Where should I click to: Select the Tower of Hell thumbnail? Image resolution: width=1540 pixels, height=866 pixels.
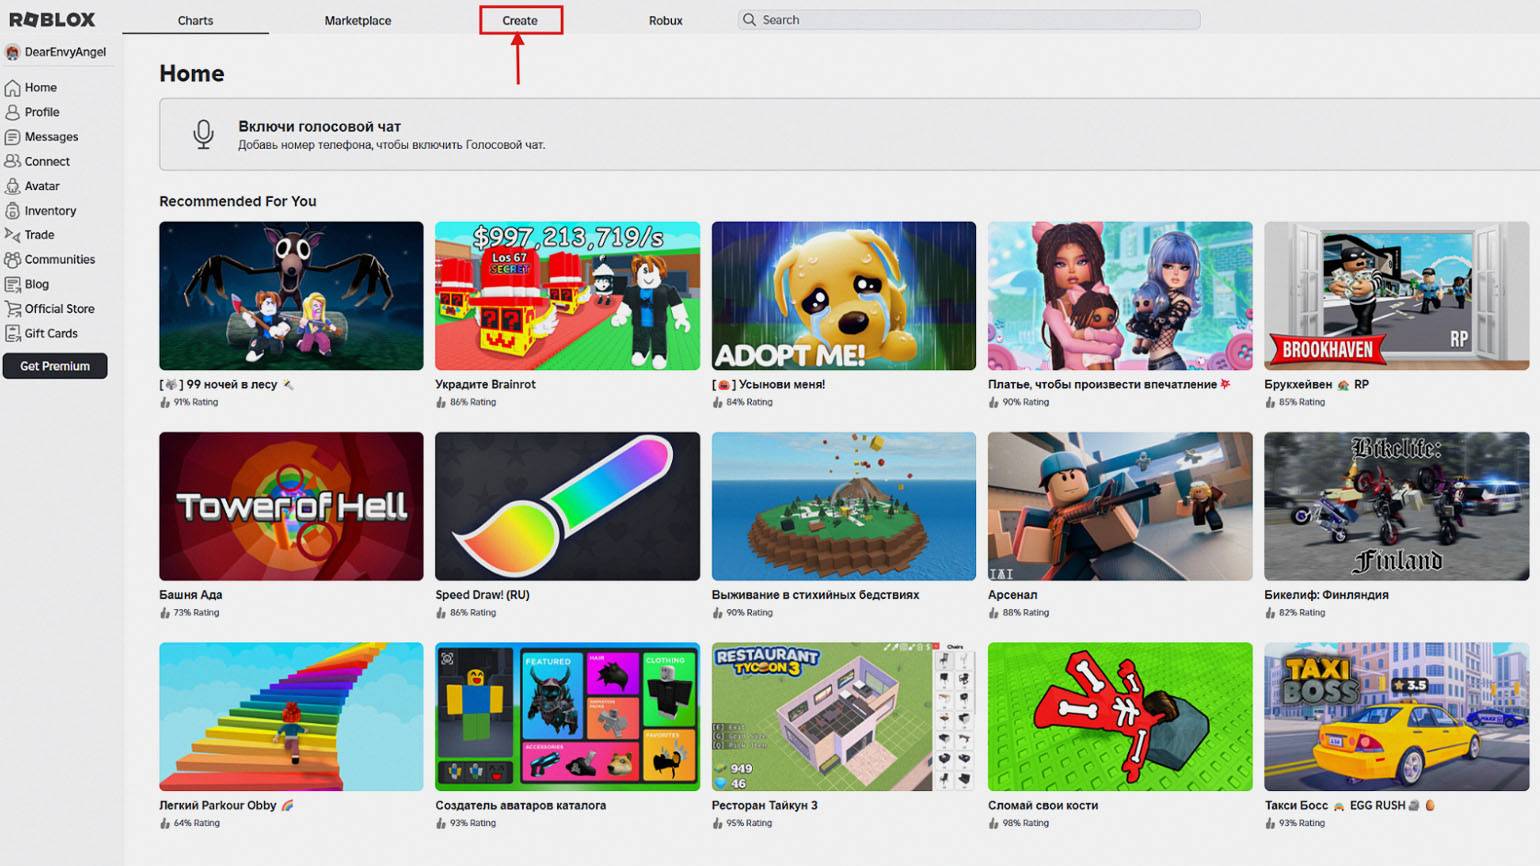point(291,506)
